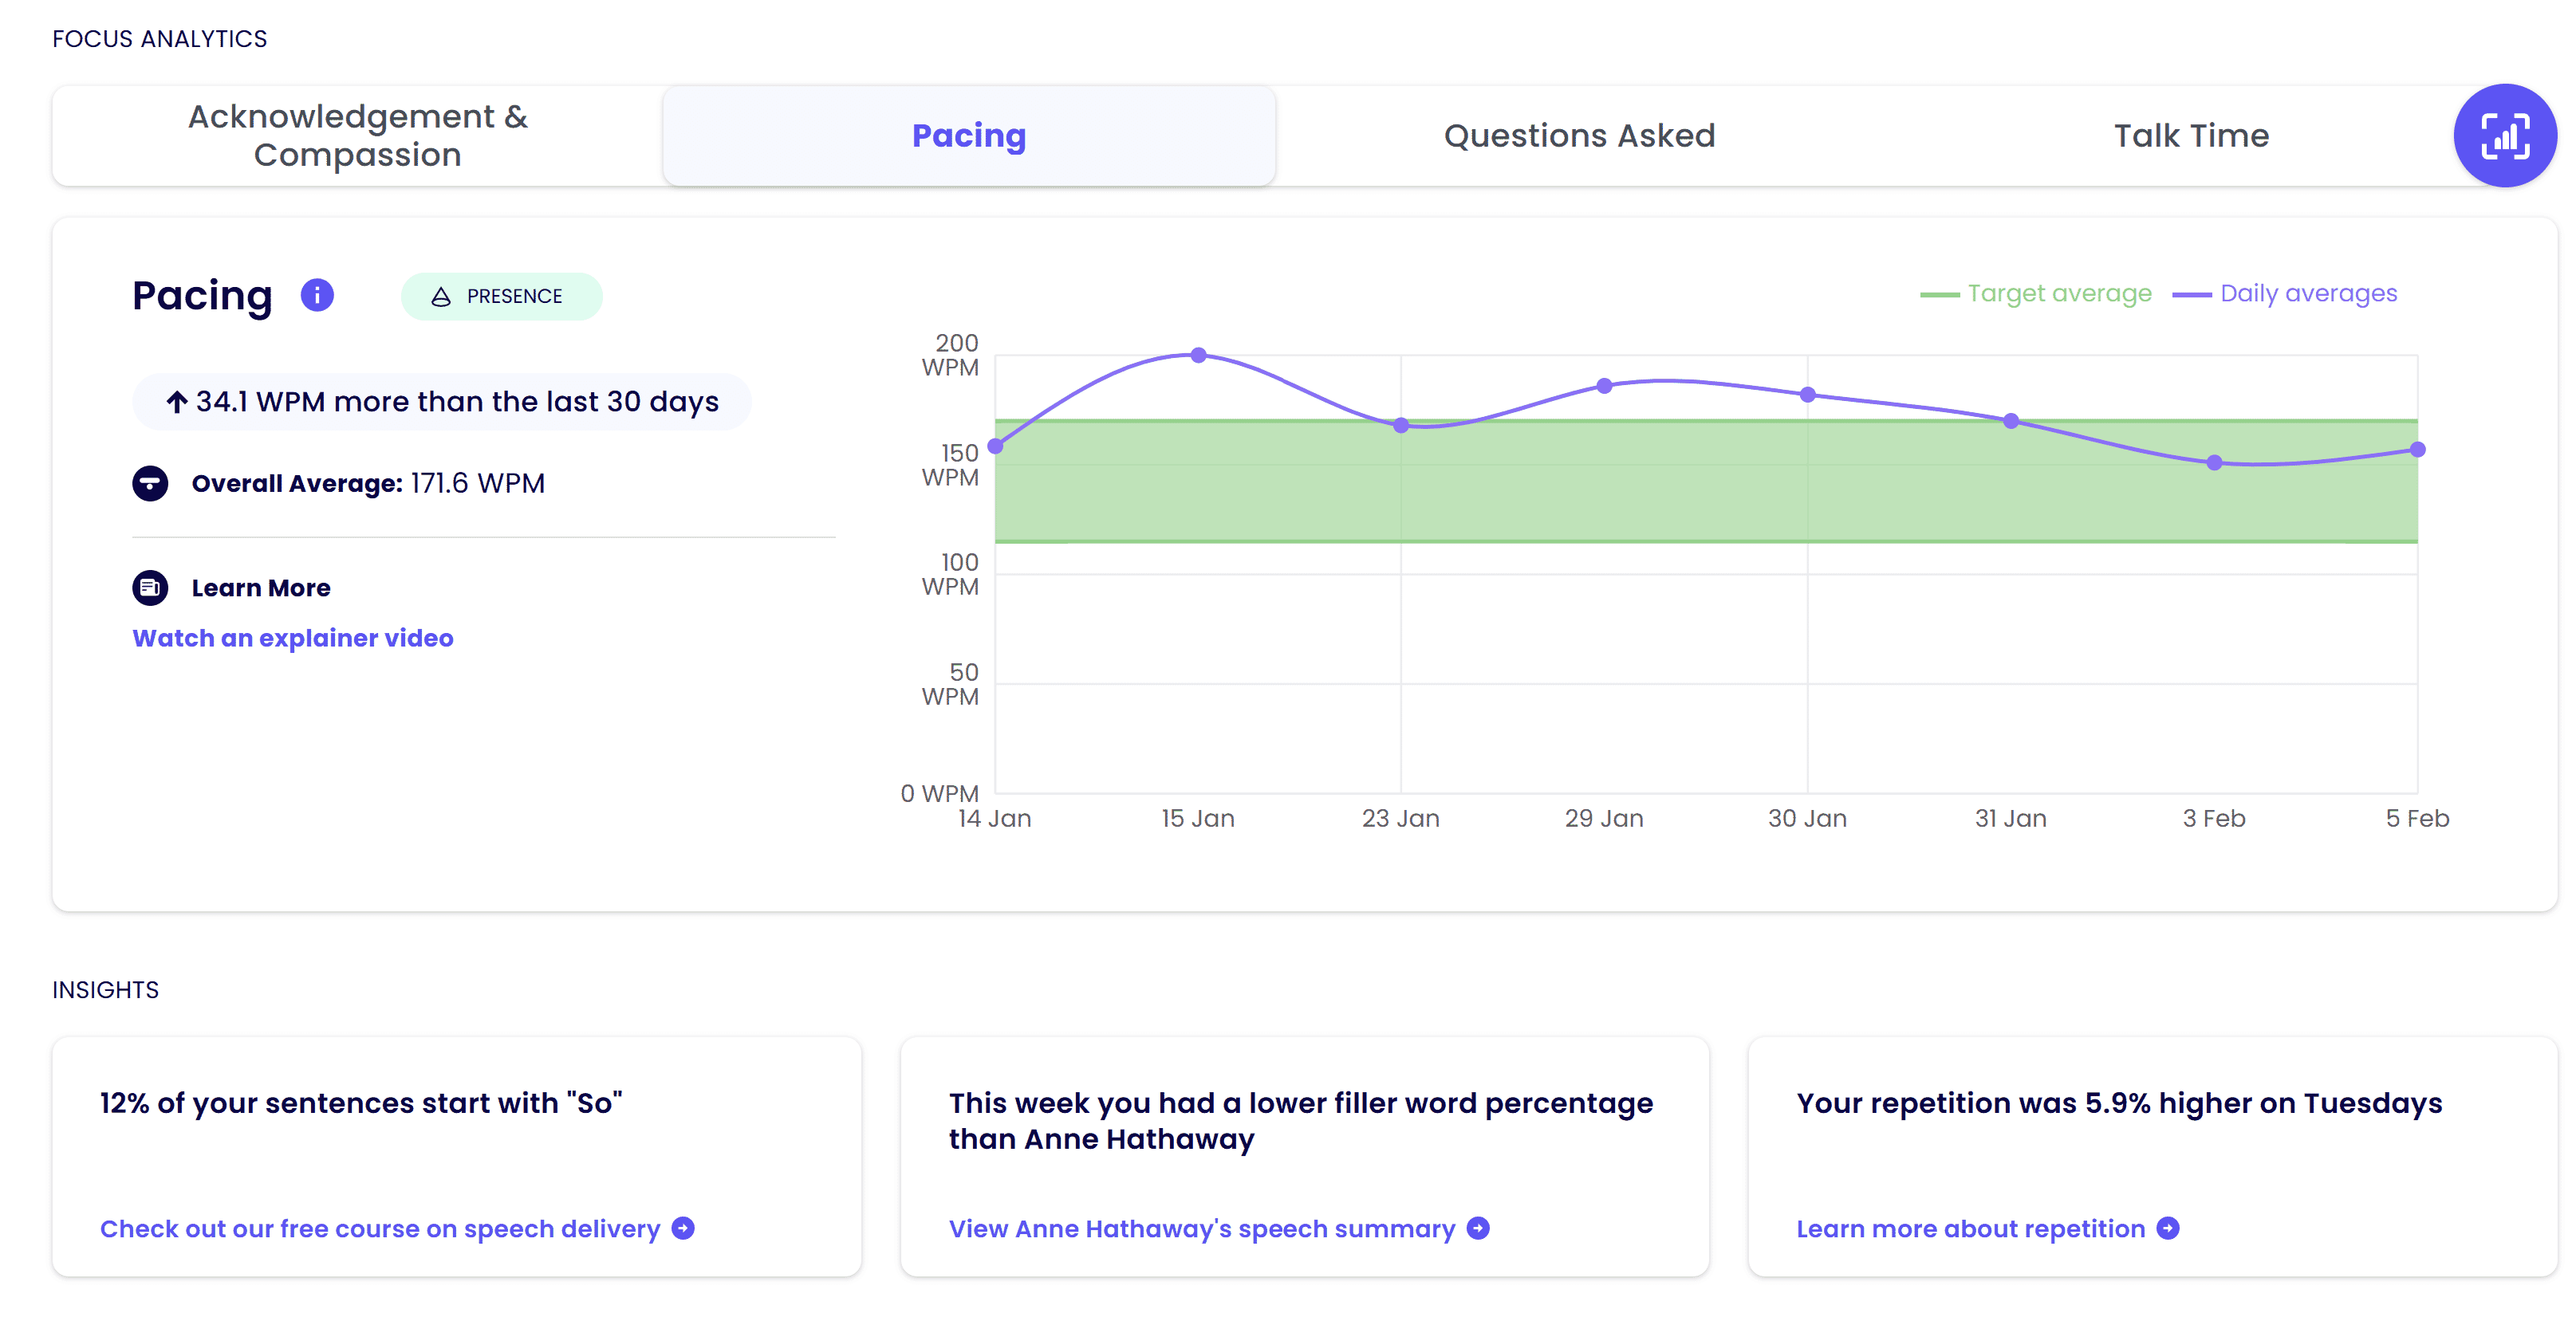Click the arrow icon after speech delivery link
Viewport: 2576px width, 1321px height.
coord(683,1228)
